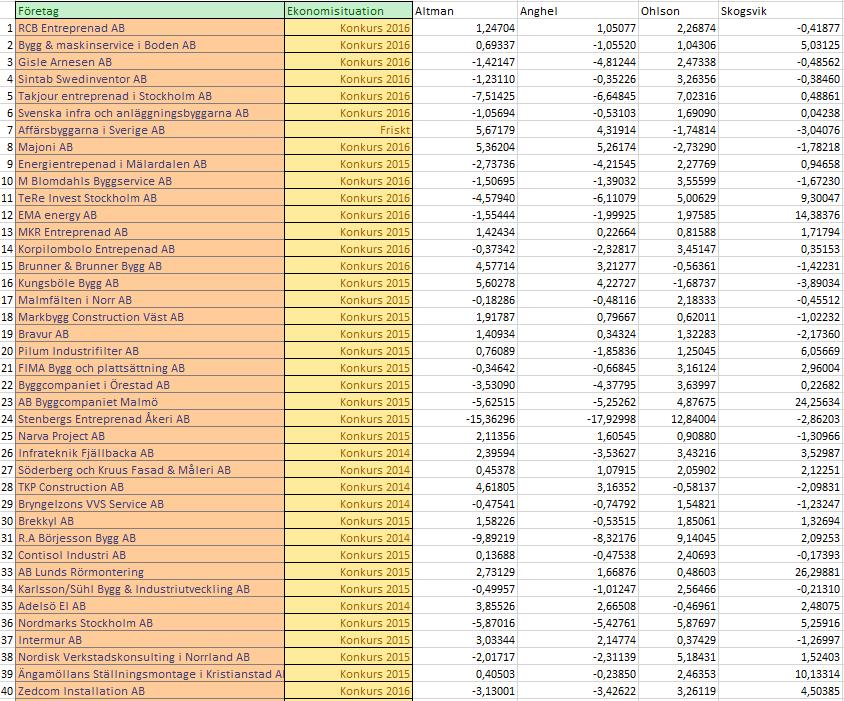Screen dimensions: 844x701
Task: Select Markbygg Construction Väst AB cell
Action: coord(150,317)
